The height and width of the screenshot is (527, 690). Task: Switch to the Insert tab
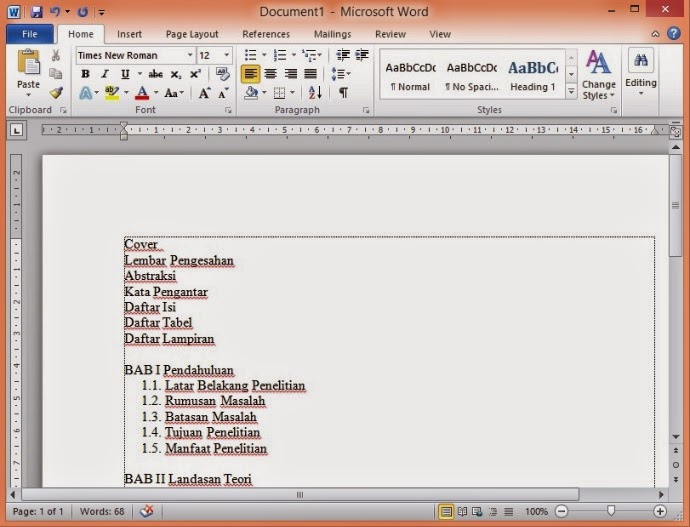coord(129,34)
